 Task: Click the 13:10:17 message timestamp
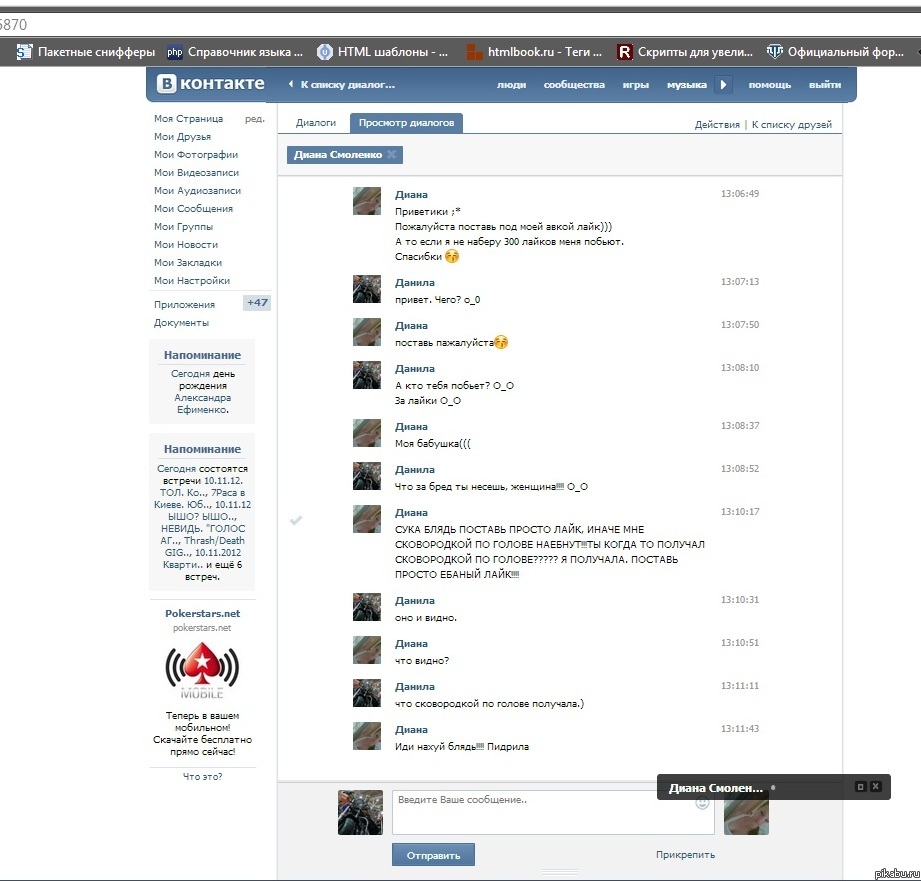(740, 512)
